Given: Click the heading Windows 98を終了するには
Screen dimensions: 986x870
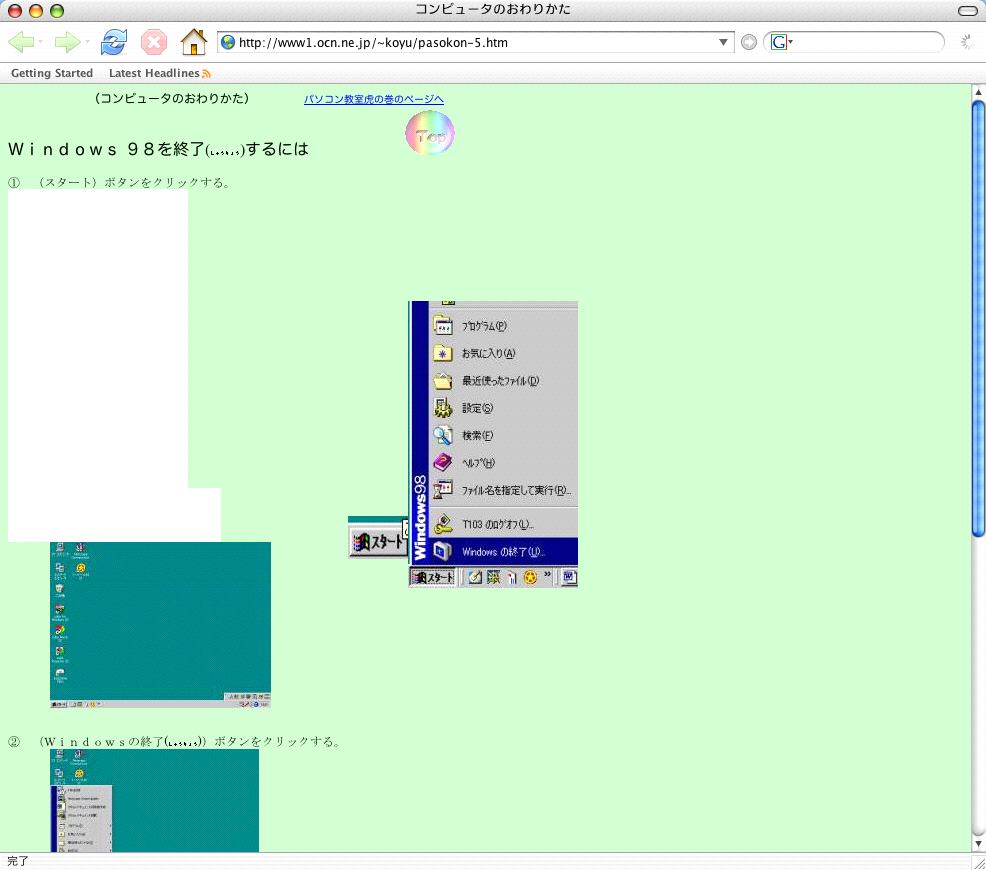Looking at the screenshot, I should 158,150.
